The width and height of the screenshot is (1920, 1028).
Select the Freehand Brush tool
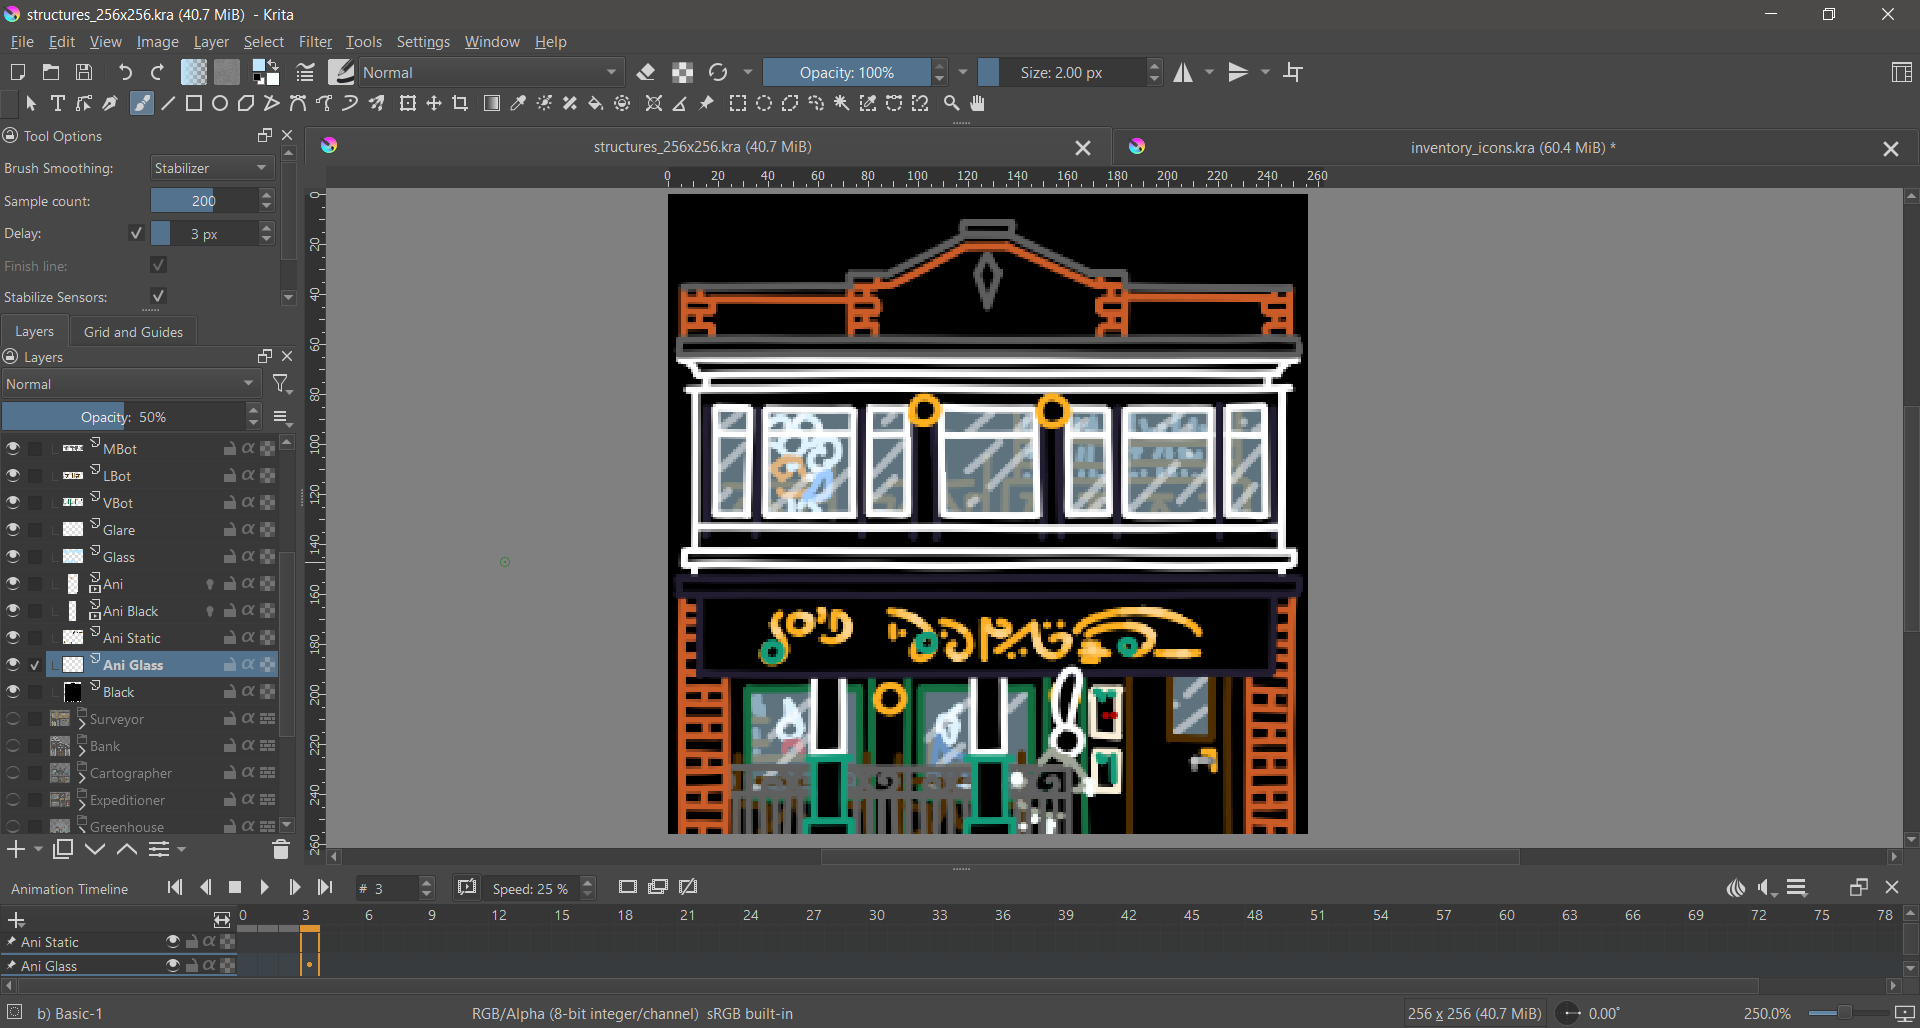142,103
